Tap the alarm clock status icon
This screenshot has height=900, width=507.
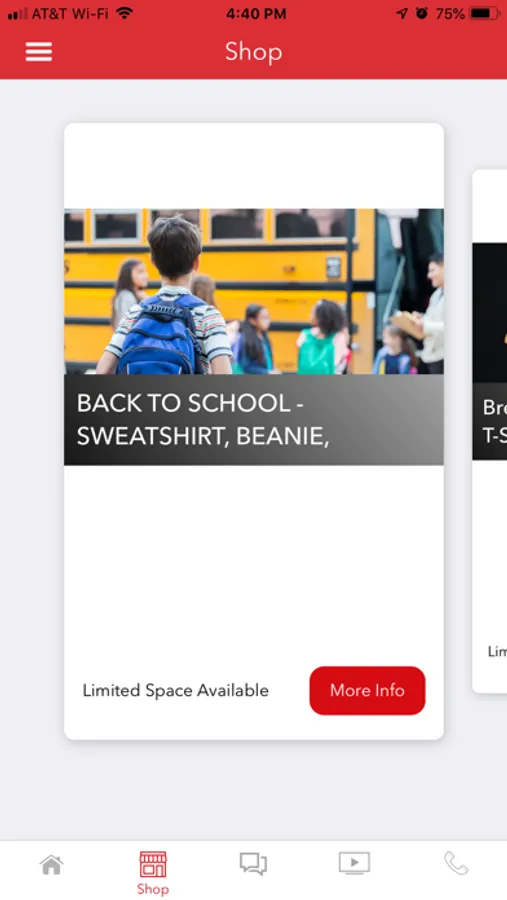(422, 13)
